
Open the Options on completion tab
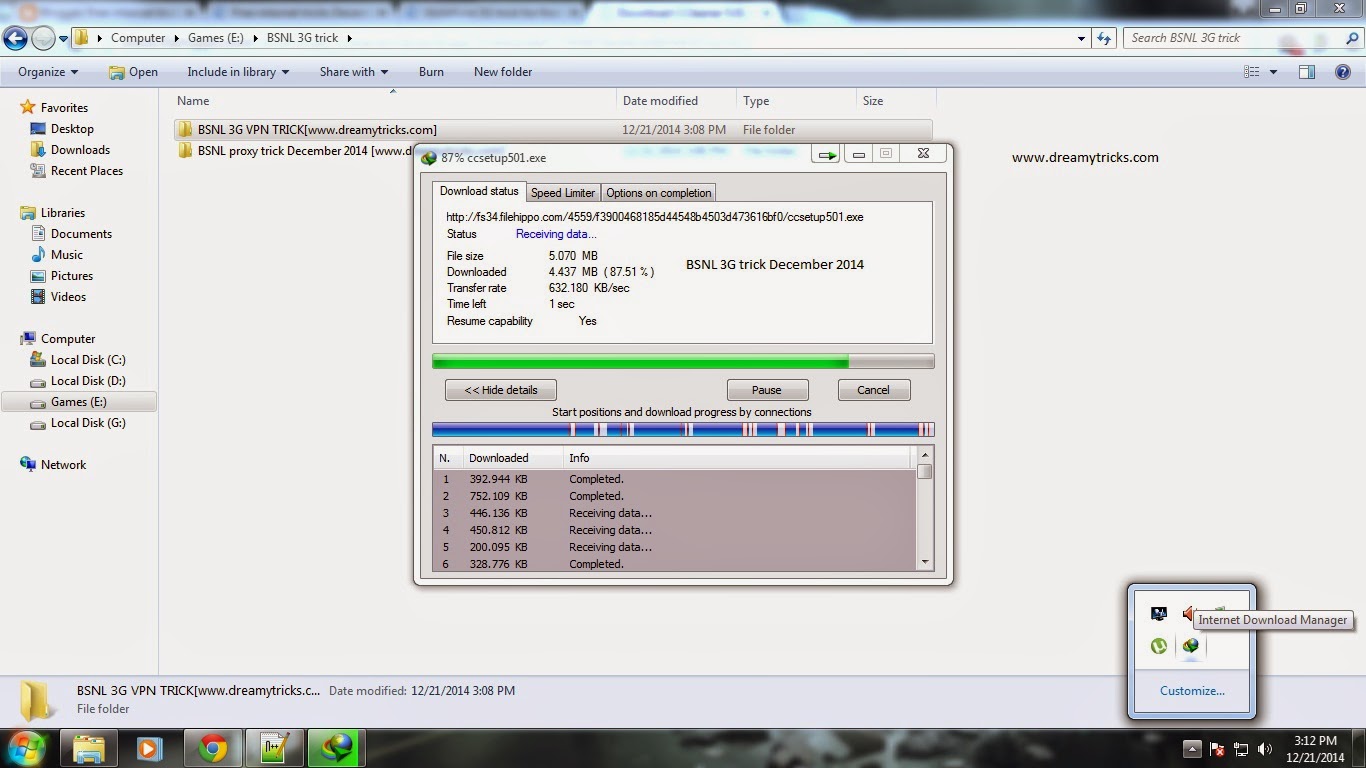[659, 193]
